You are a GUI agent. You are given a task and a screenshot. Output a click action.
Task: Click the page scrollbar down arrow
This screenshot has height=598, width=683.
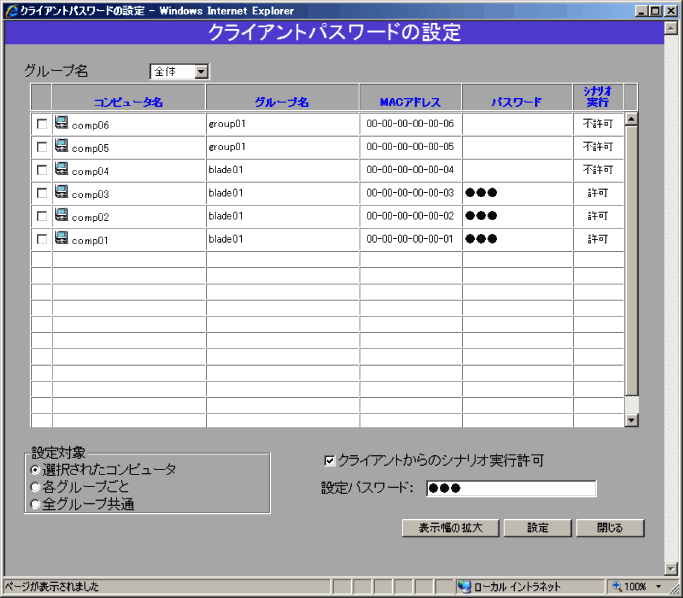[671, 568]
